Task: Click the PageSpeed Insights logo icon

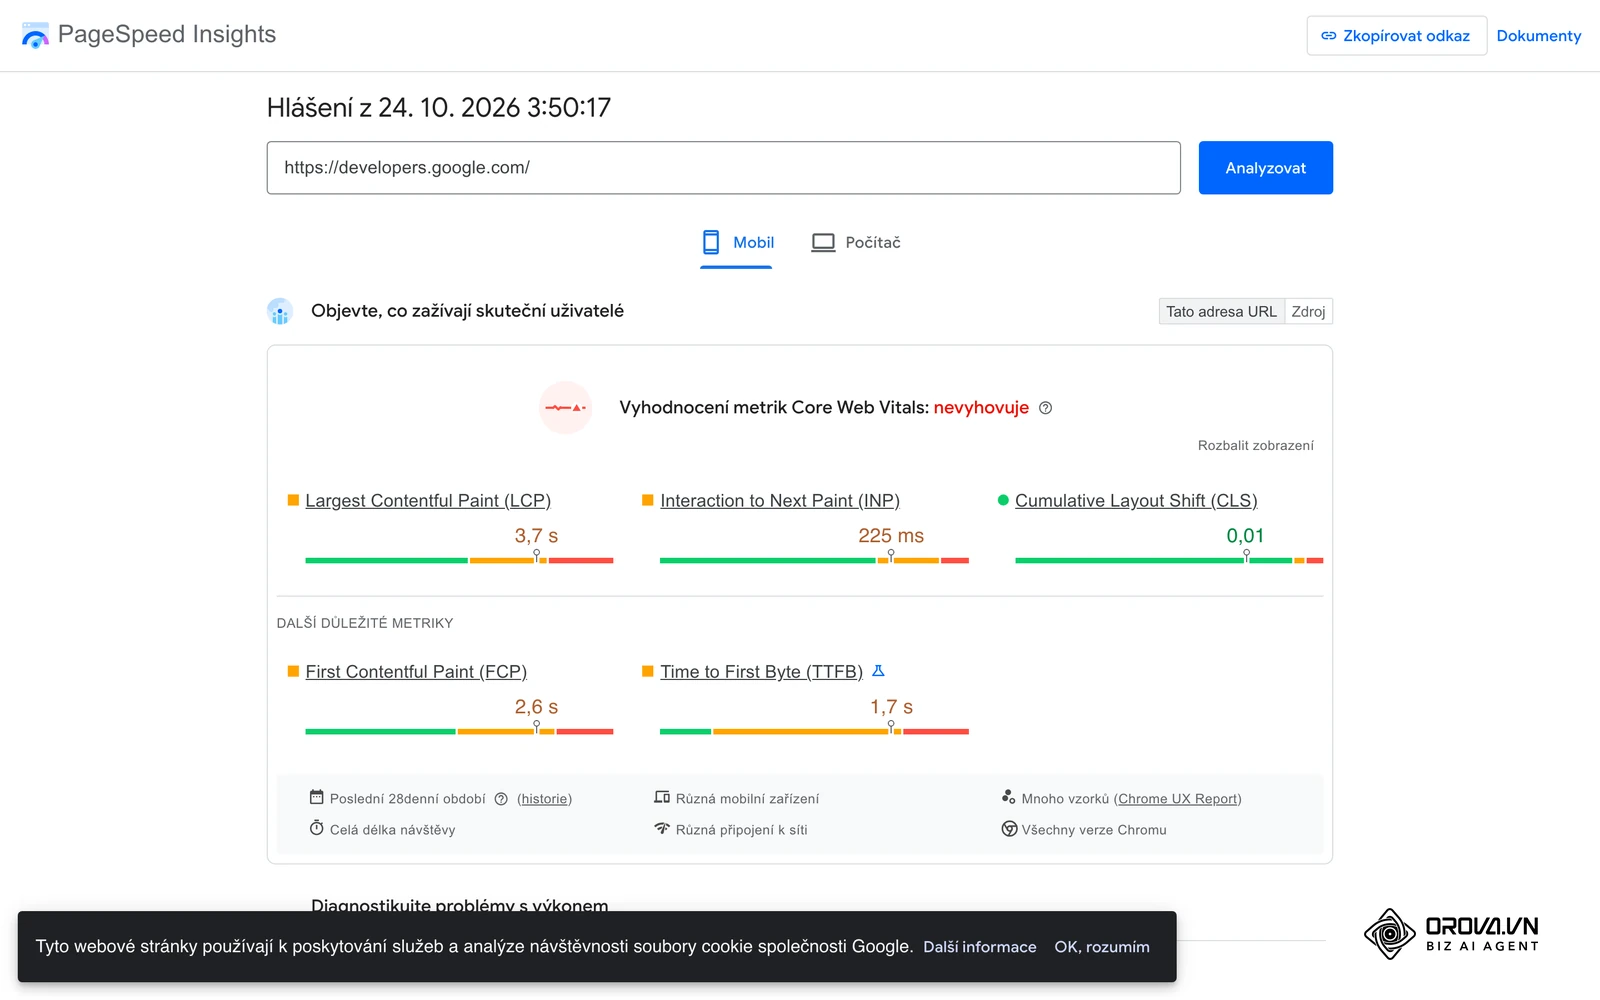Action: pyautogui.click(x=35, y=35)
